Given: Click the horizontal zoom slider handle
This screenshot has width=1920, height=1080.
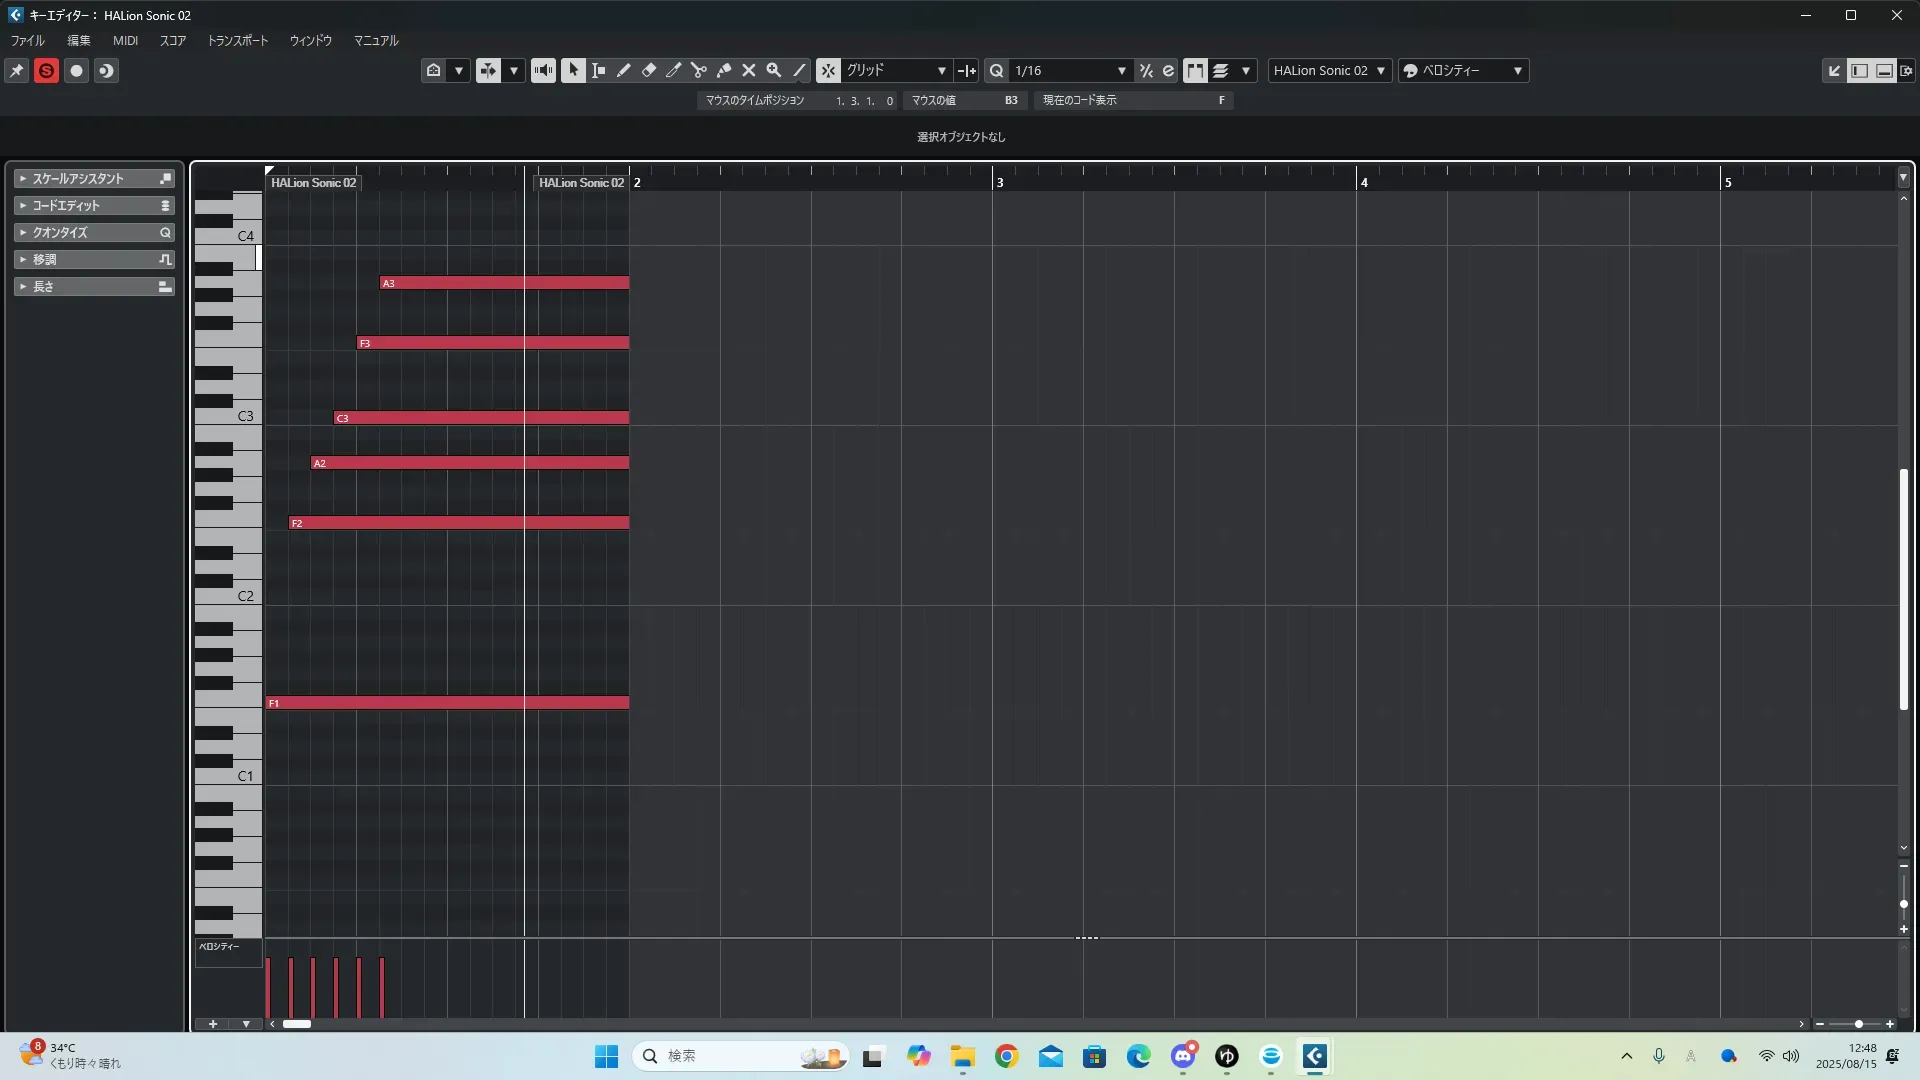Looking at the screenshot, I should (x=1858, y=1024).
